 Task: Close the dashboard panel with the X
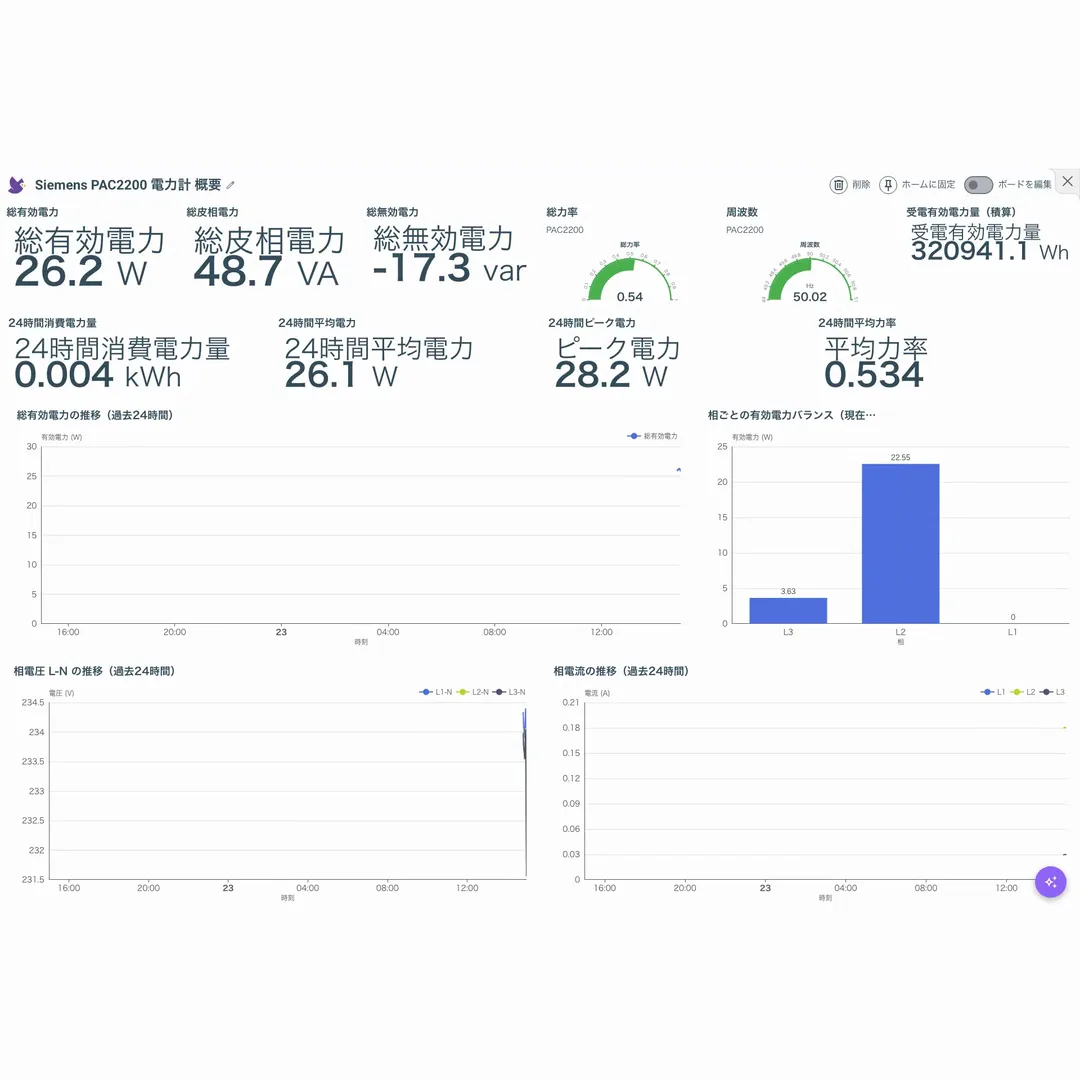[1067, 181]
